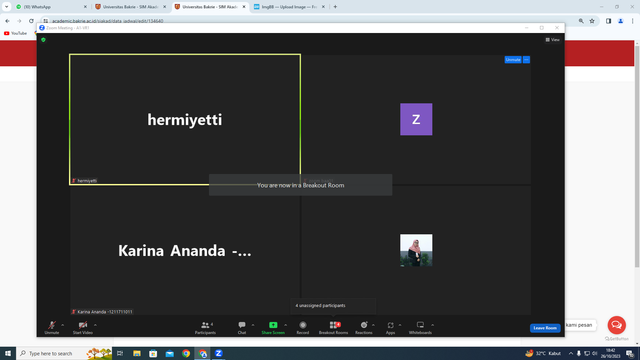The height and width of the screenshot is (360, 640).
Task: Open the notification center icon
Action: (x=630, y=353)
